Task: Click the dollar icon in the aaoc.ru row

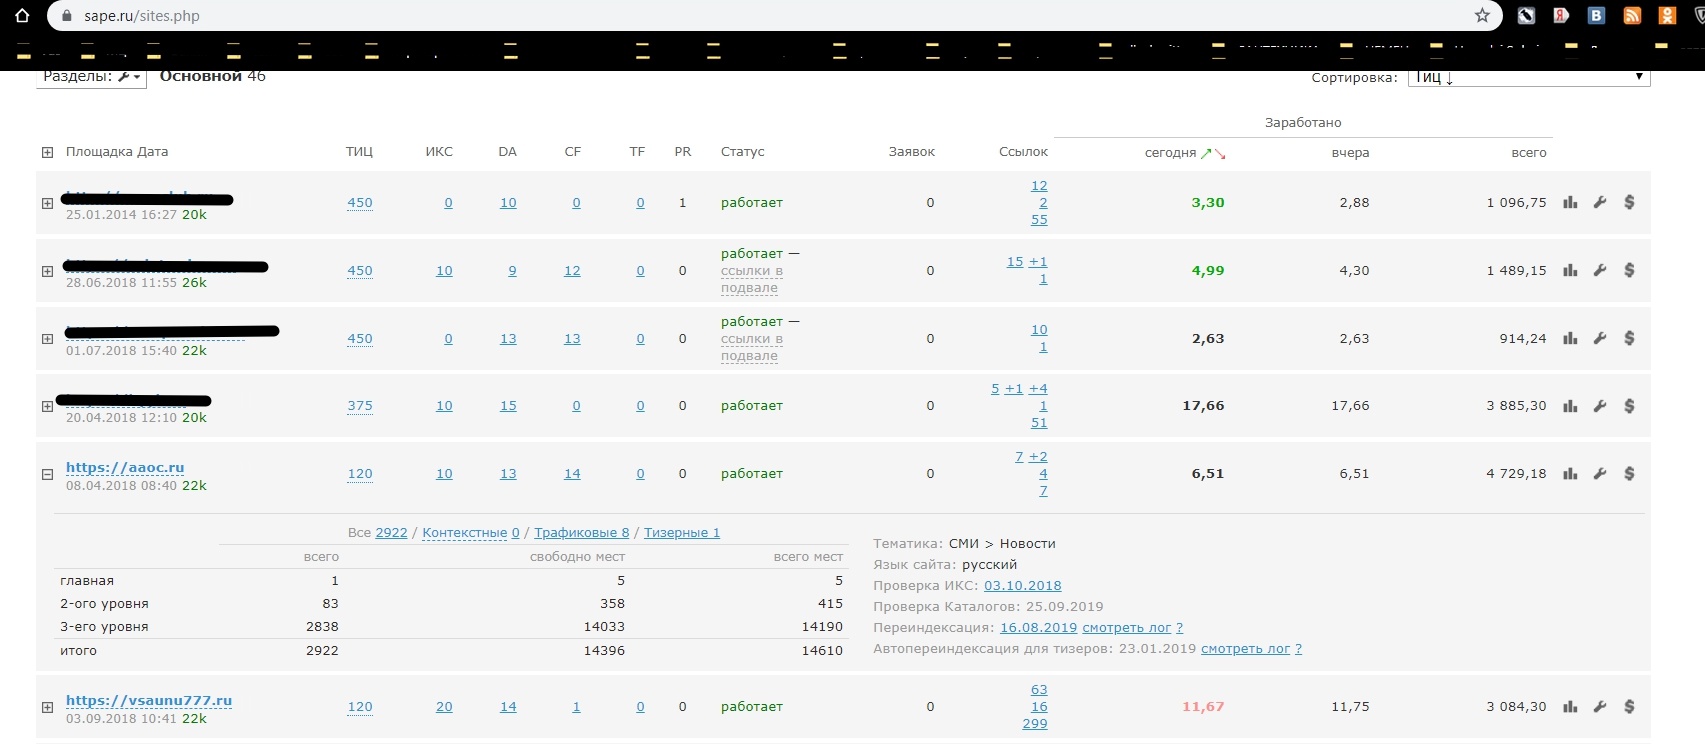Action: (x=1629, y=474)
